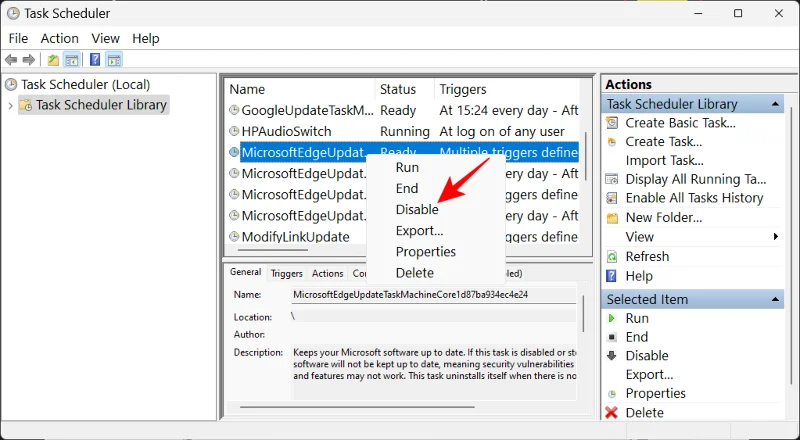Click the blue Help toolbar icon
800x440 pixels.
click(x=95, y=60)
